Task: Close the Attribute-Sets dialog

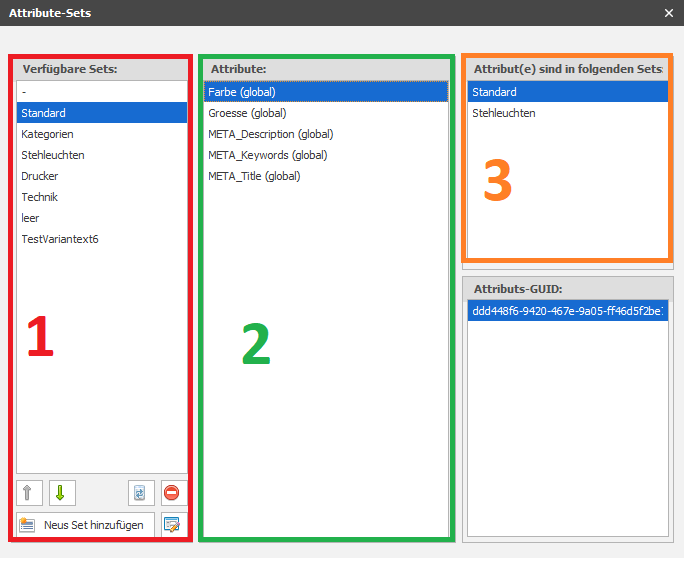Action: (669, 13)
